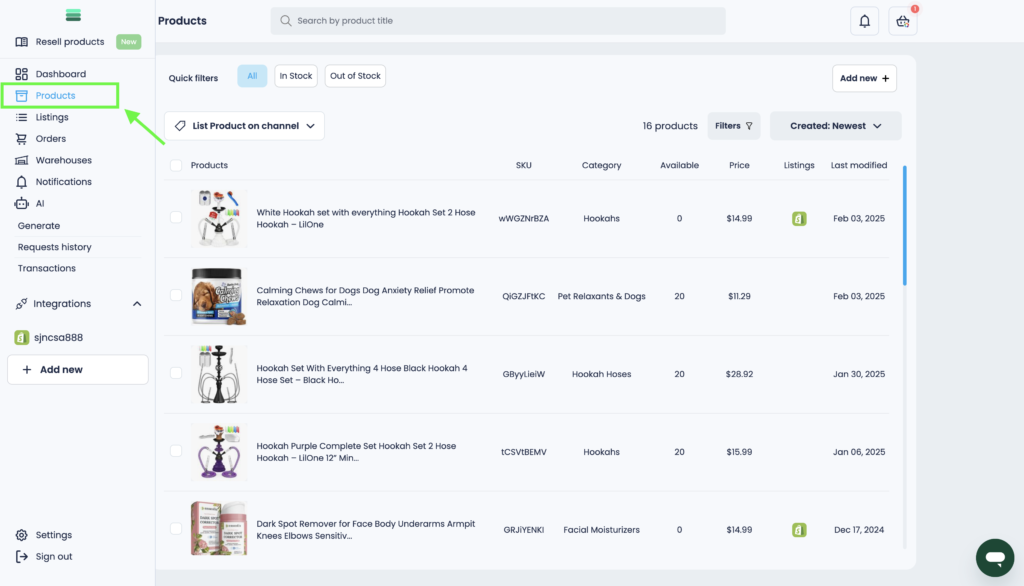
Task: Expand the Created: Newest sort dropdown
Action: coord(835,126)
